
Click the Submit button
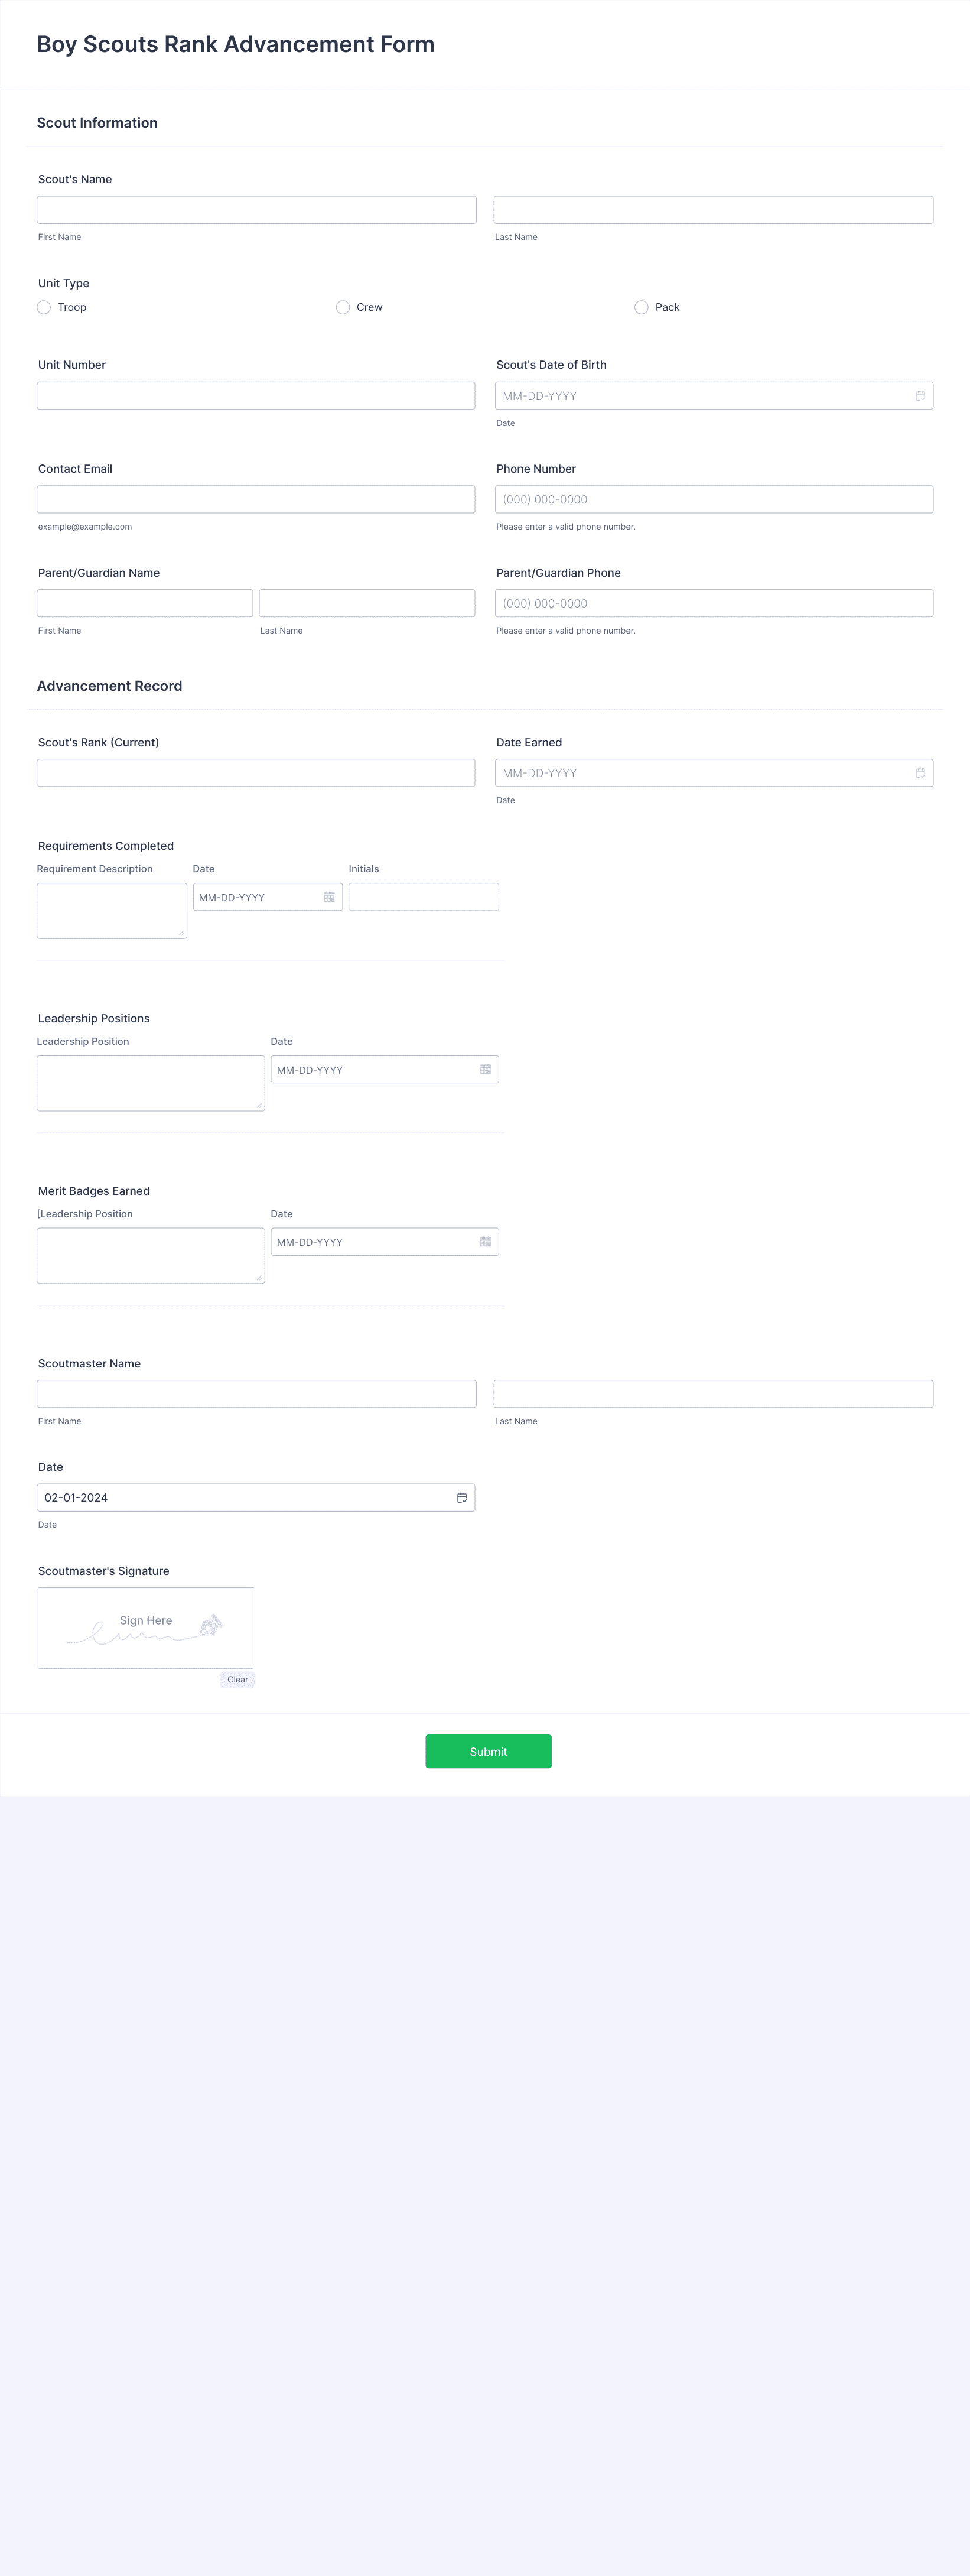488,1751
